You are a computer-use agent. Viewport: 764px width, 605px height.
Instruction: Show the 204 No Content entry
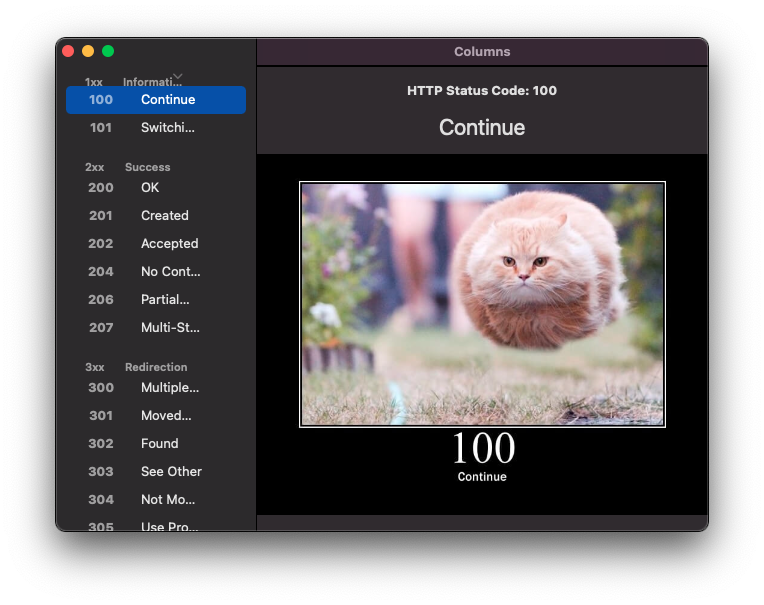pos(156,272)
